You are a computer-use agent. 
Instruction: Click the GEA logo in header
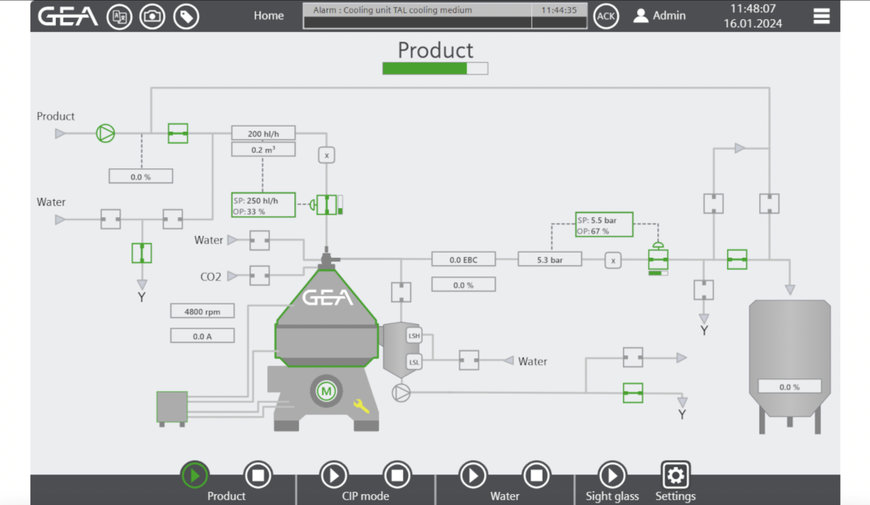68,16
